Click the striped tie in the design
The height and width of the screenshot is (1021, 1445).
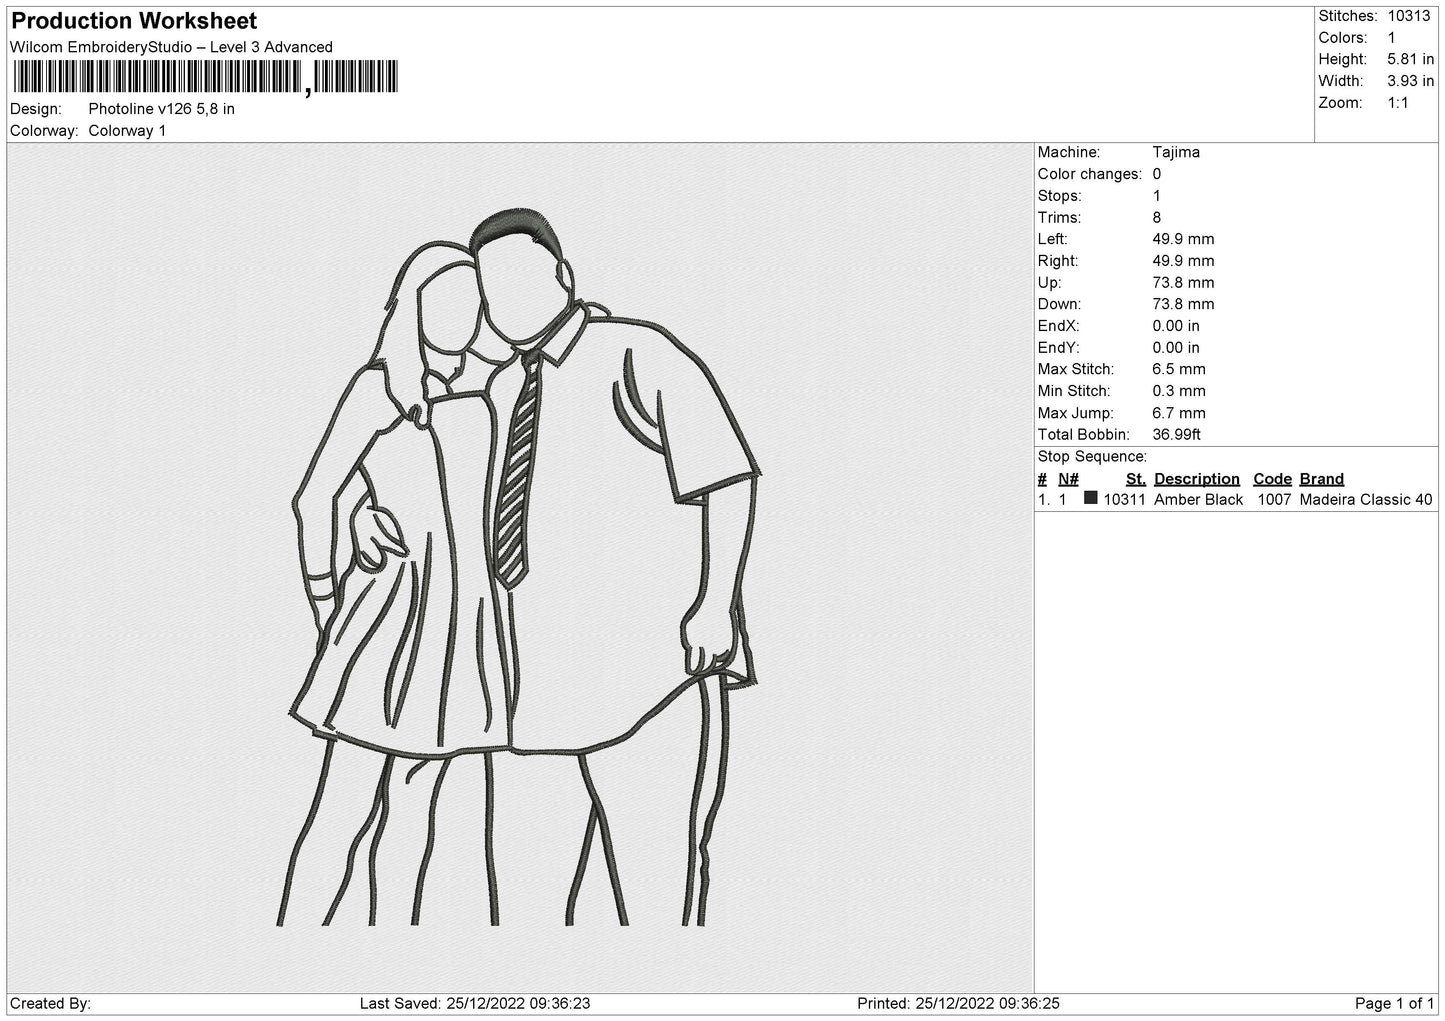click(518, 468)
